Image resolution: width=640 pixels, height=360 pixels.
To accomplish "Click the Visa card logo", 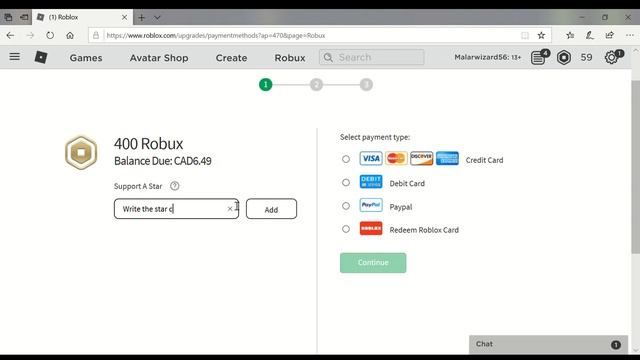I will [371, 158].
